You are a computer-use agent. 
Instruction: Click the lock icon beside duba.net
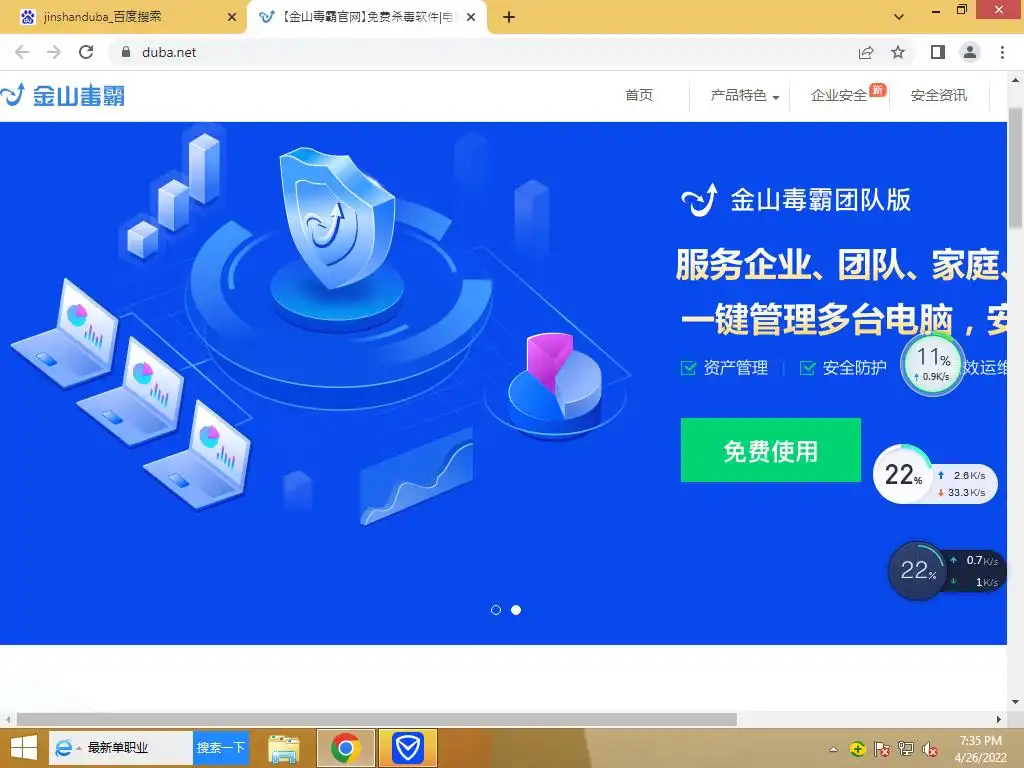pos(126,52)
